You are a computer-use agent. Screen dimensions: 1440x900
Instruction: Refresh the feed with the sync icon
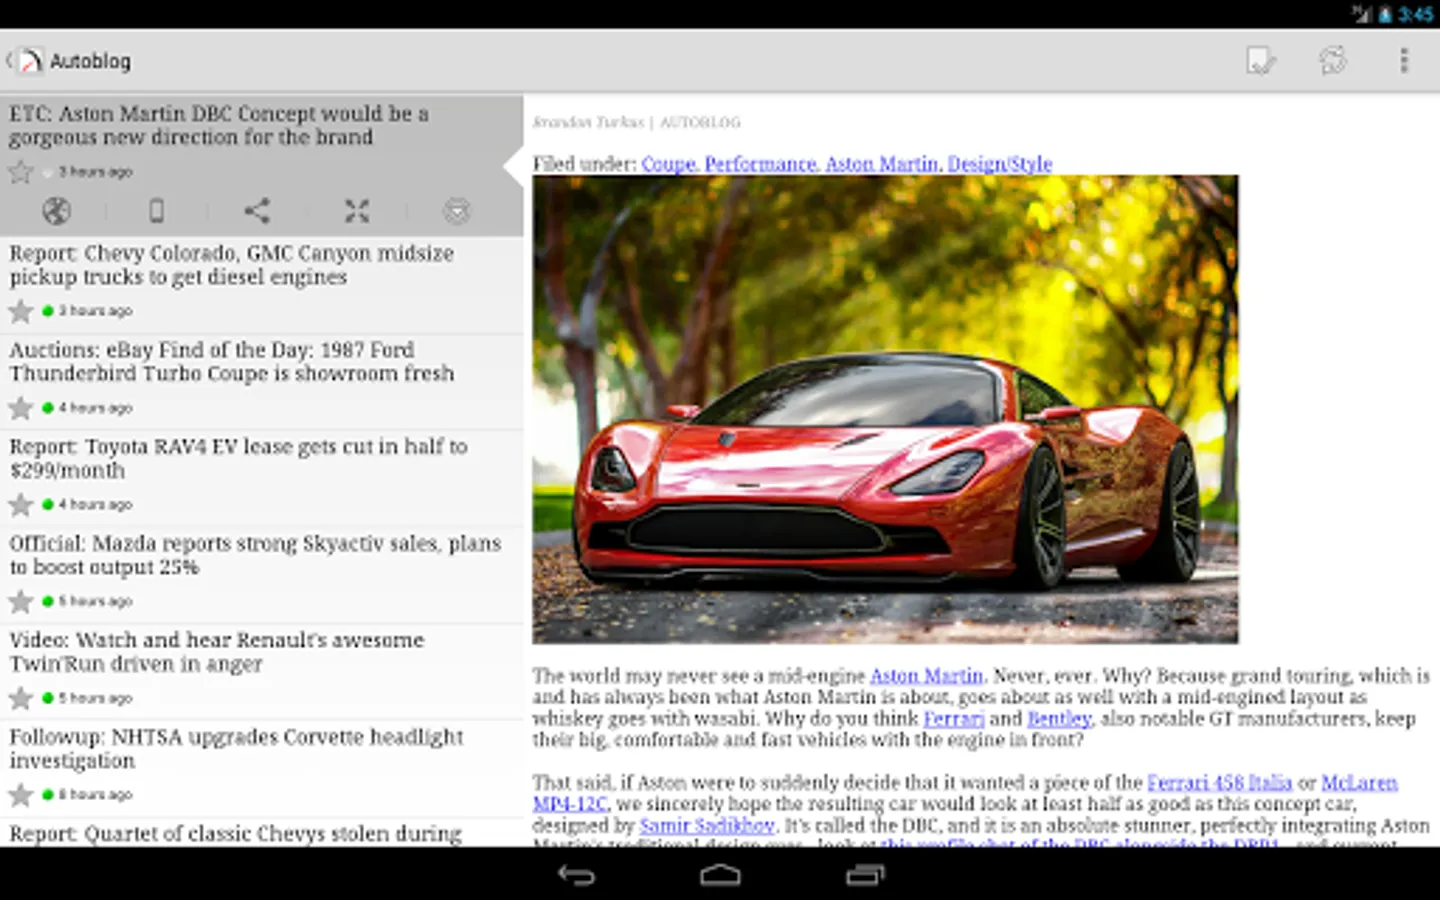[x=1333, y=61]
